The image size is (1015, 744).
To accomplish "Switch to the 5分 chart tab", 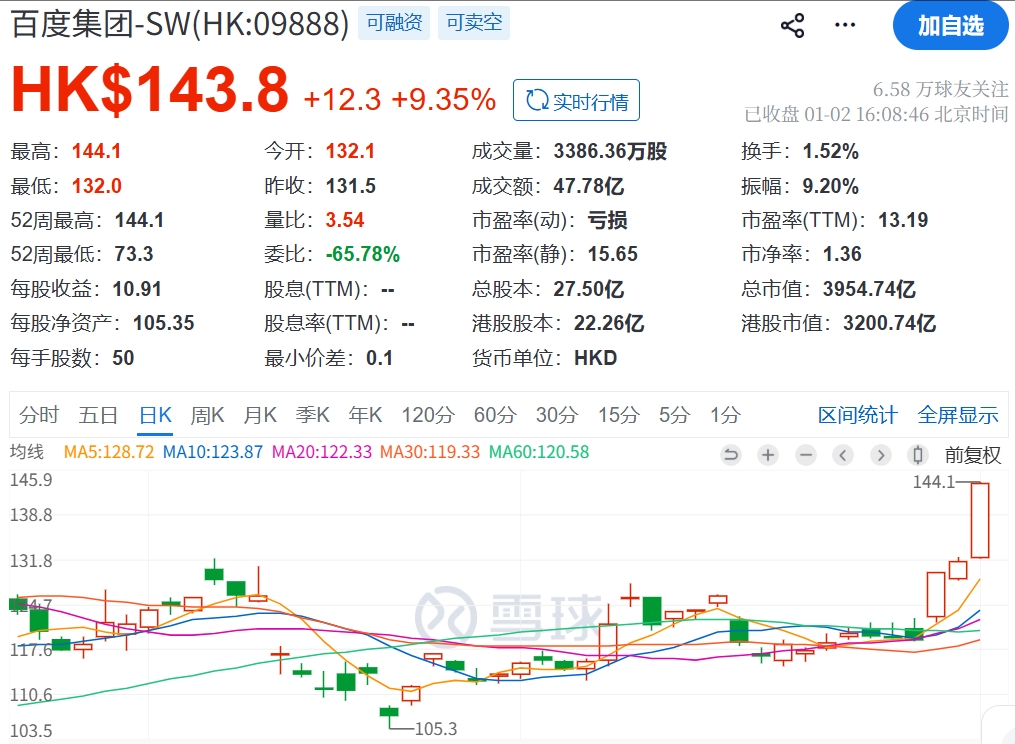I will (675, 414).
